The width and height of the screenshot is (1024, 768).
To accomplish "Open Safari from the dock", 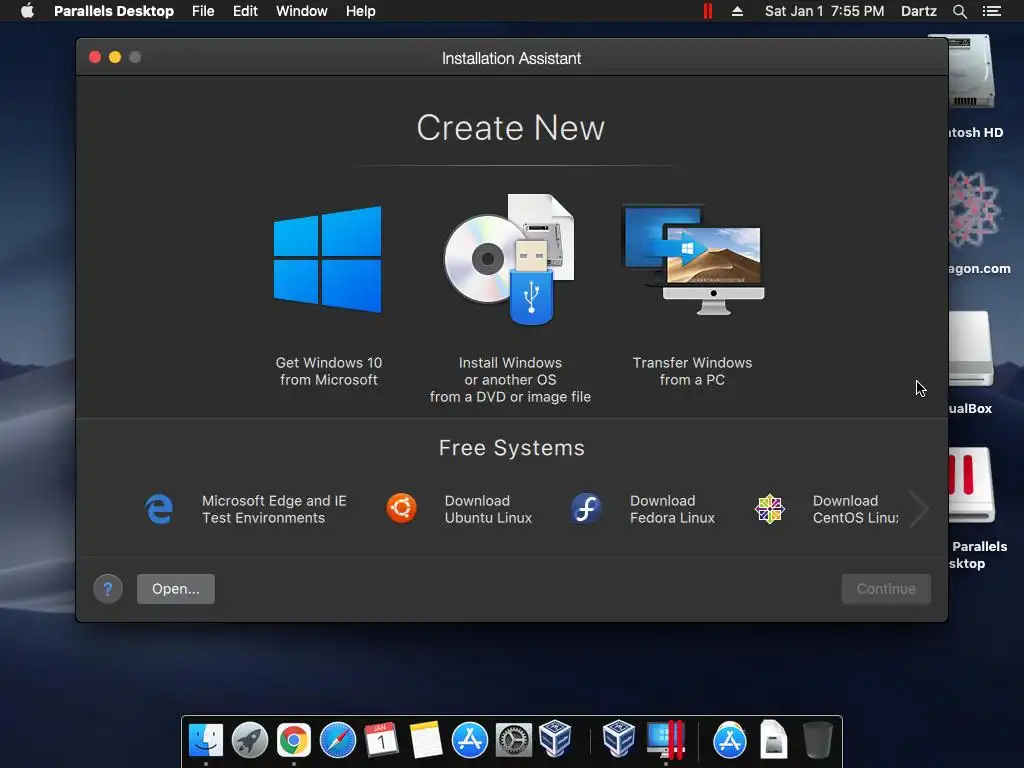I will (338, 740).
